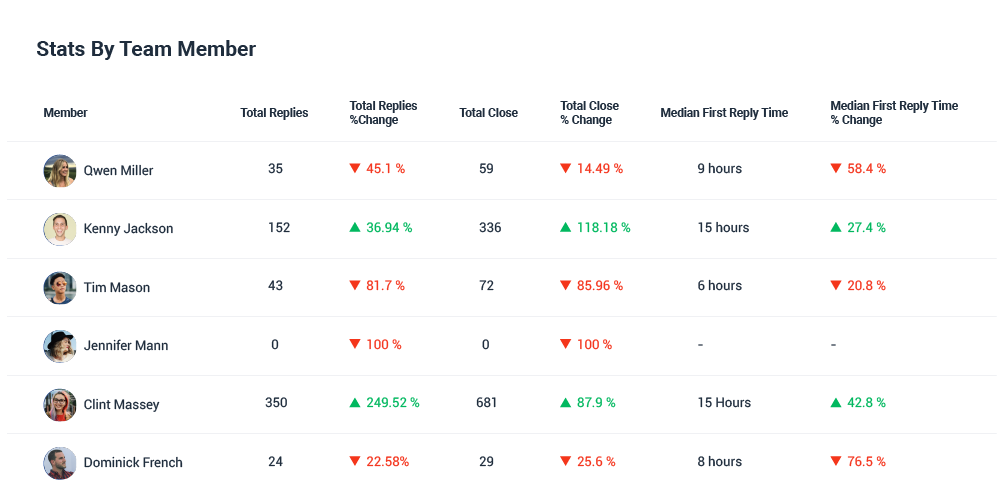
Task: Click Clint Massey's avatar photo
Action: pos(60,405)
